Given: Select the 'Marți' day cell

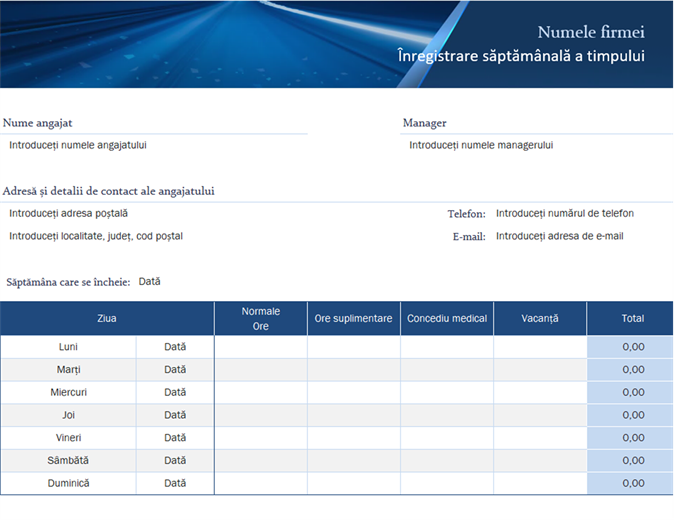Looking at the screenshot, I should point(68,370).
